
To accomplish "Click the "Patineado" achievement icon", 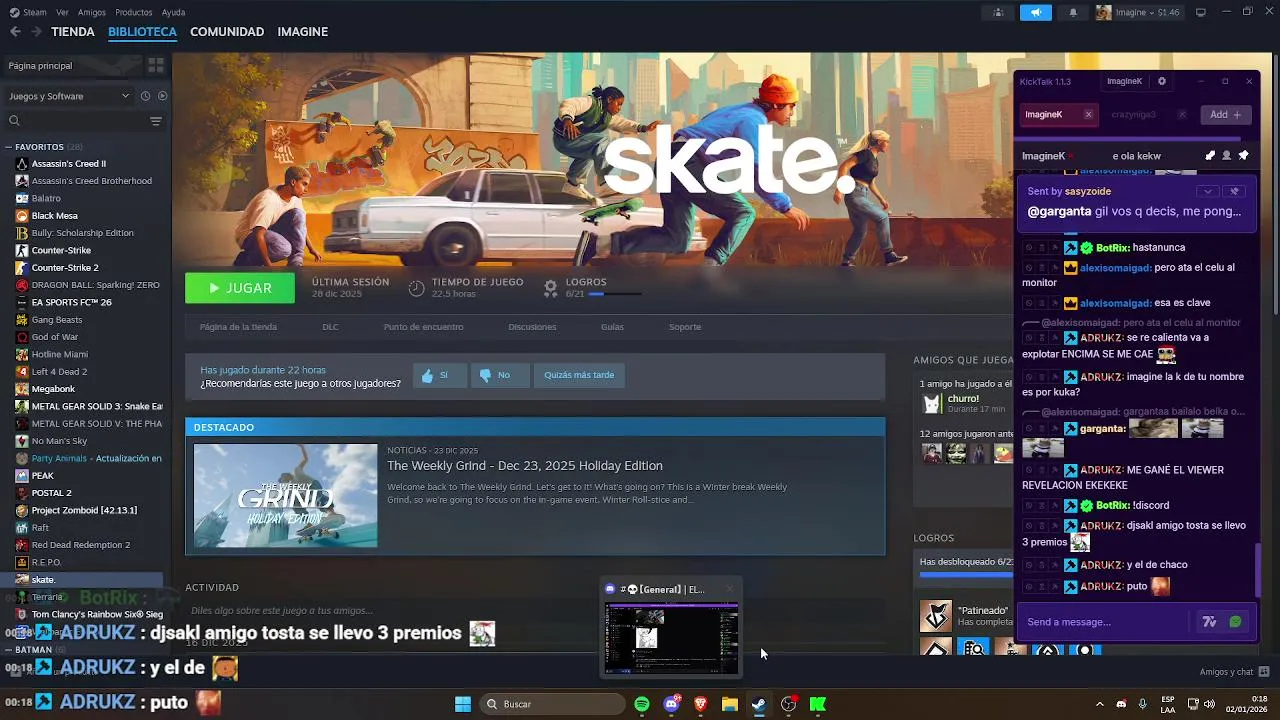I will (x=936, y=616).
